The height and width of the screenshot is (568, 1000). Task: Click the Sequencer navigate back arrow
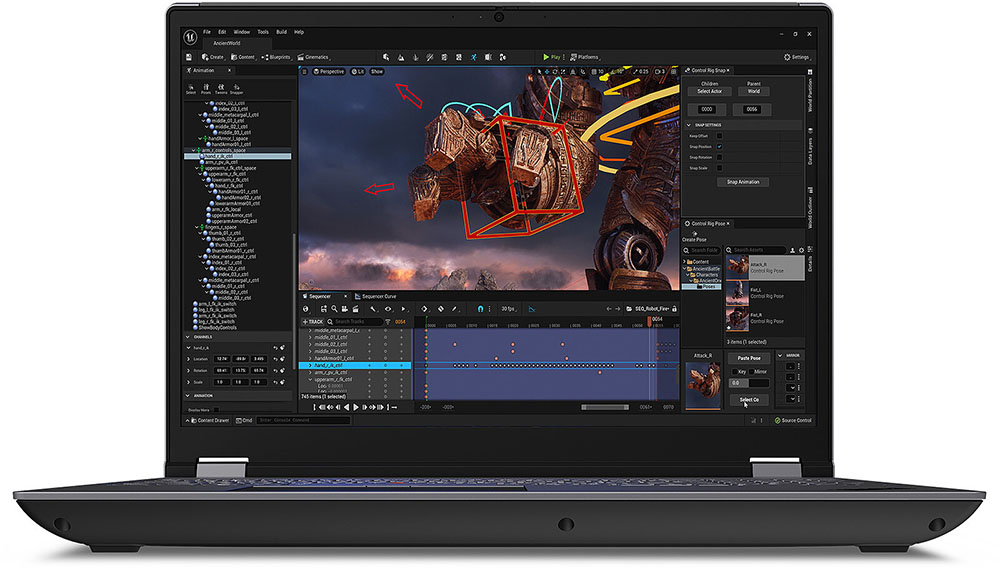click(609, 309)
